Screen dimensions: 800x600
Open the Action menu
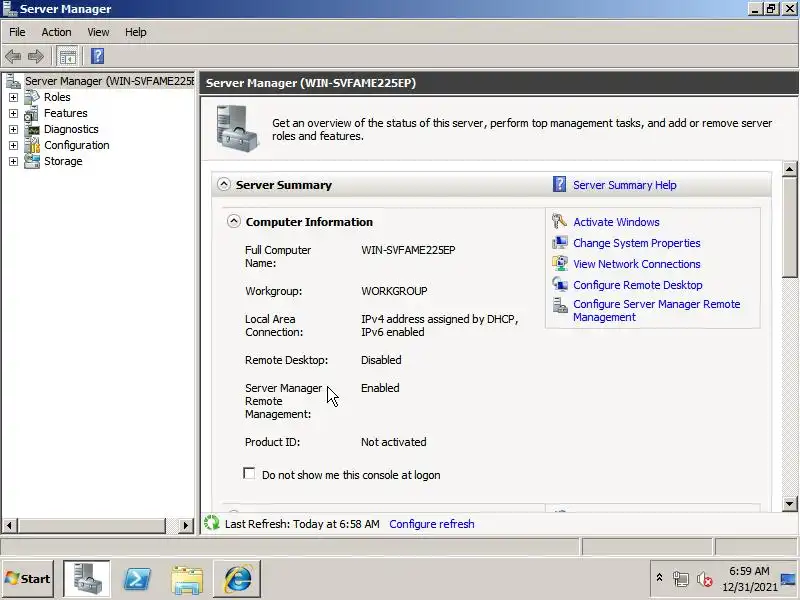56,32
